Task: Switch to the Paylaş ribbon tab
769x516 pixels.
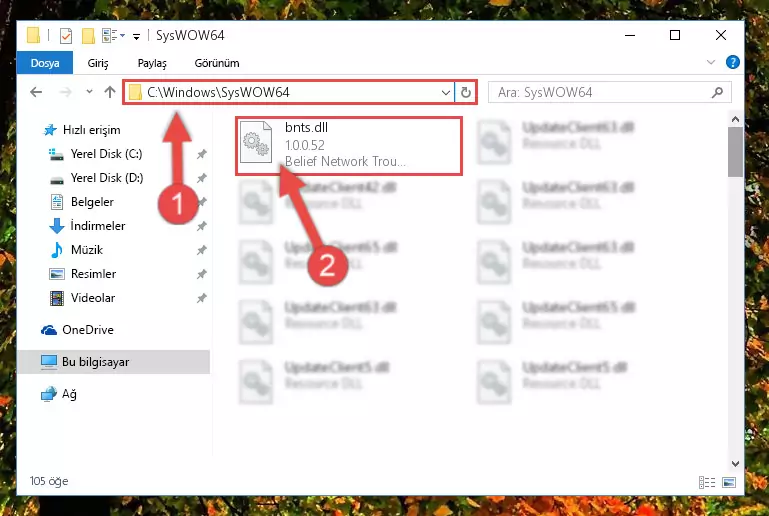Action: (x=152, y=63)
